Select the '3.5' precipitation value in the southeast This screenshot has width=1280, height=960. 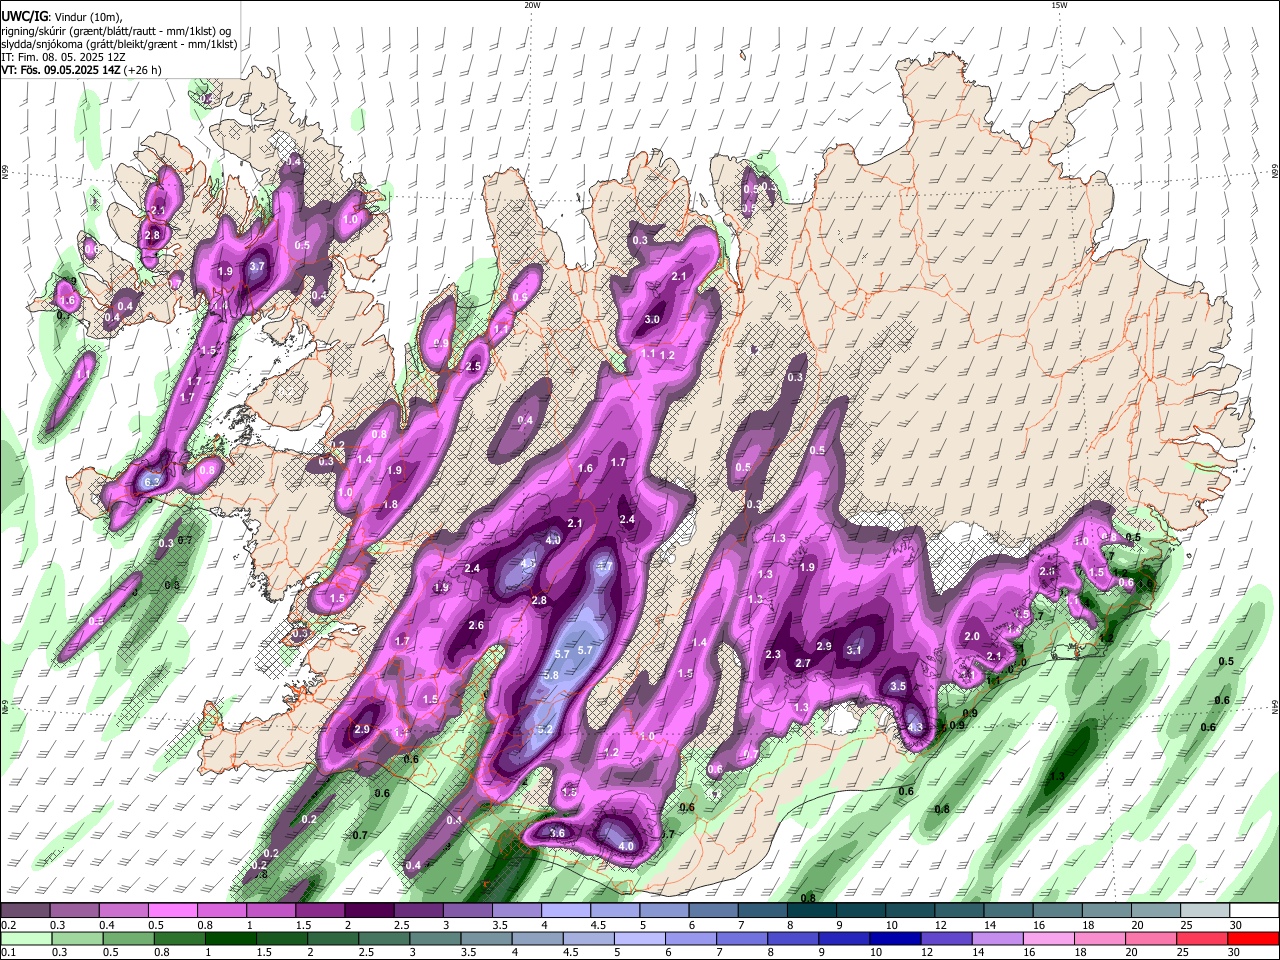(x=898, y=687)
